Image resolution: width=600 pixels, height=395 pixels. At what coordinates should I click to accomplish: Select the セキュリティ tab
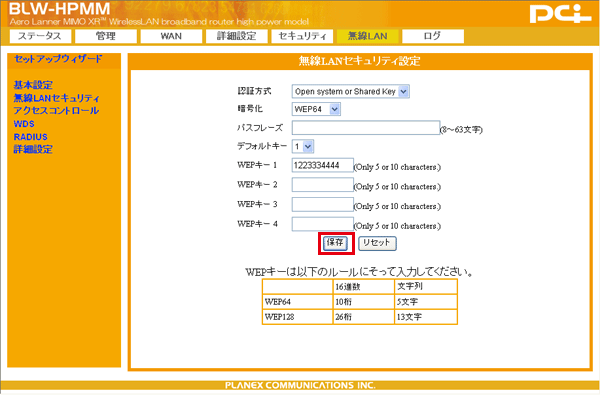point(302,36)
